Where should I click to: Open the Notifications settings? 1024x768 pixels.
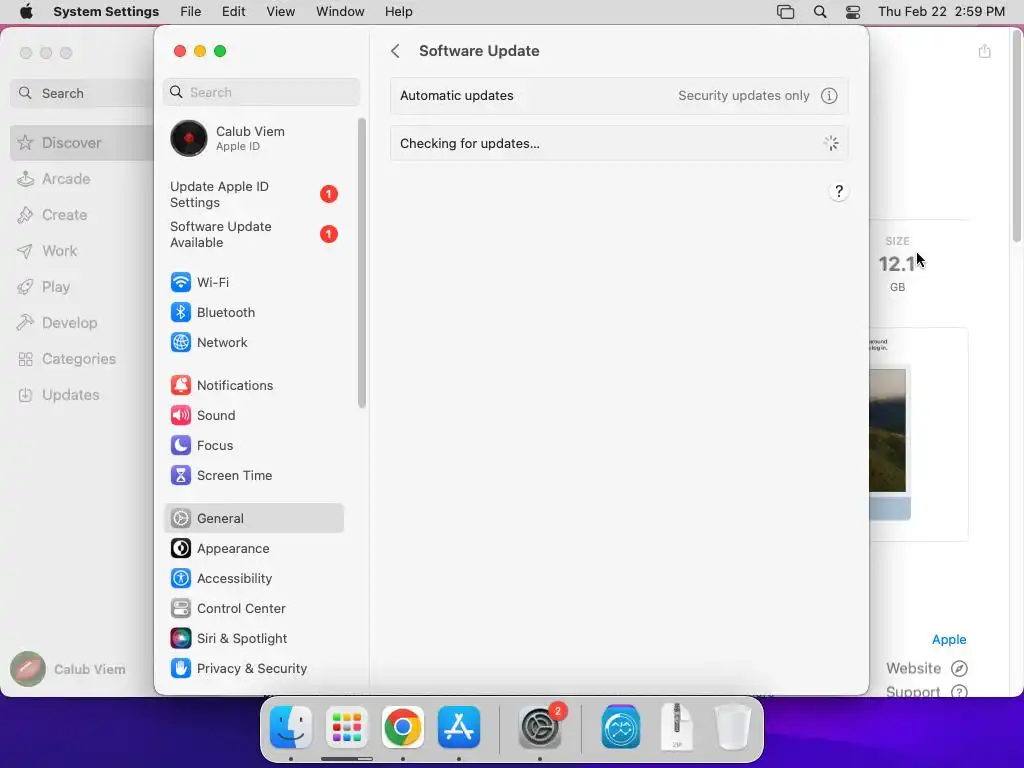[x=253, y=385]
